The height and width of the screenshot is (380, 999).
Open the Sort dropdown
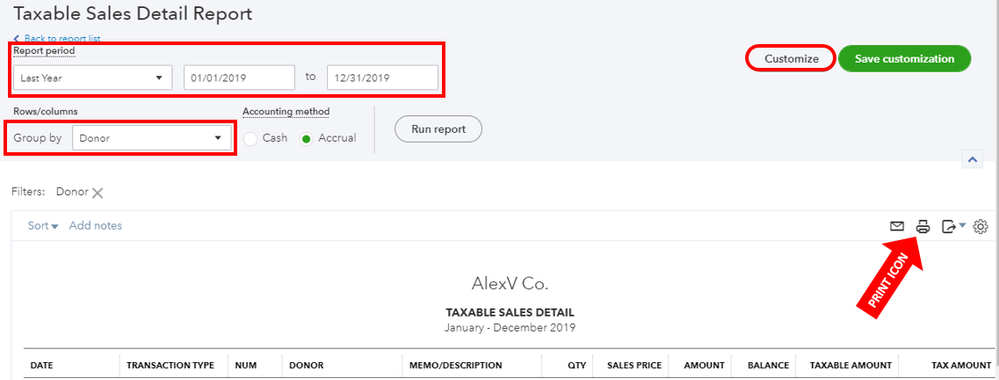[x=43, y=226]
